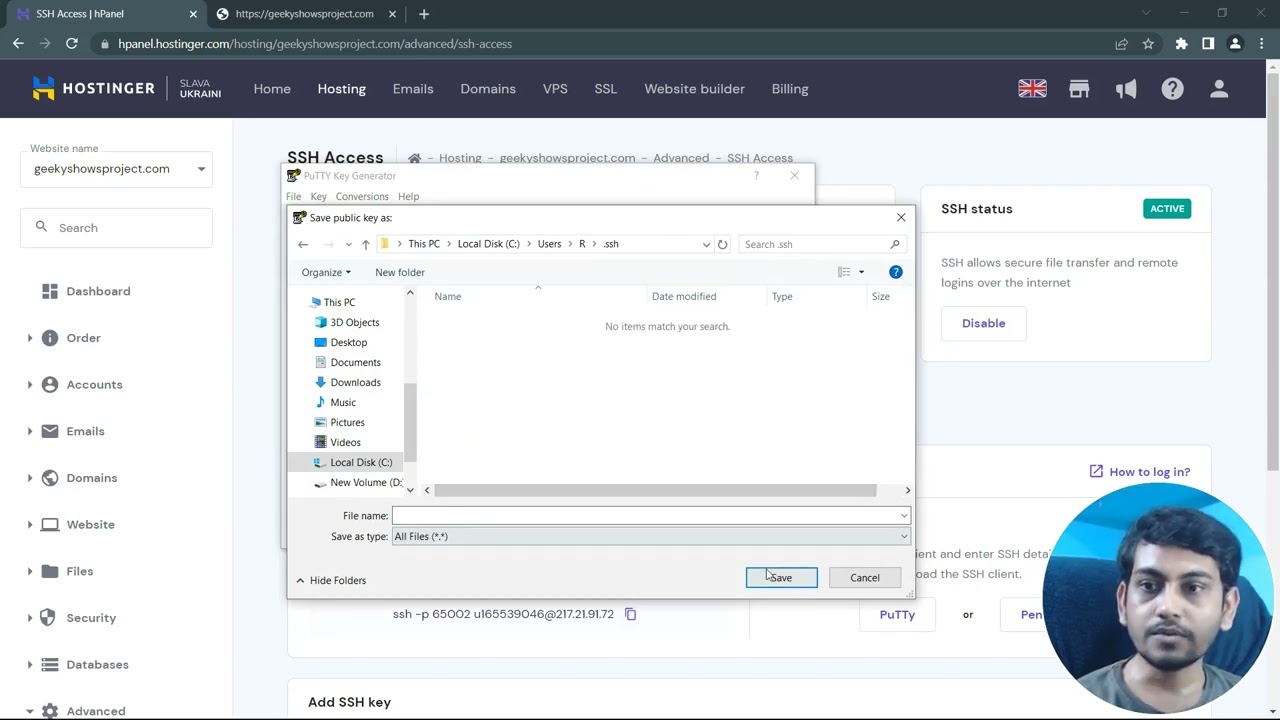Select Videos in the navigation tree
The height and width of the screenshot is (720, 1280).
pyautogui.click(x=345, y=442)
